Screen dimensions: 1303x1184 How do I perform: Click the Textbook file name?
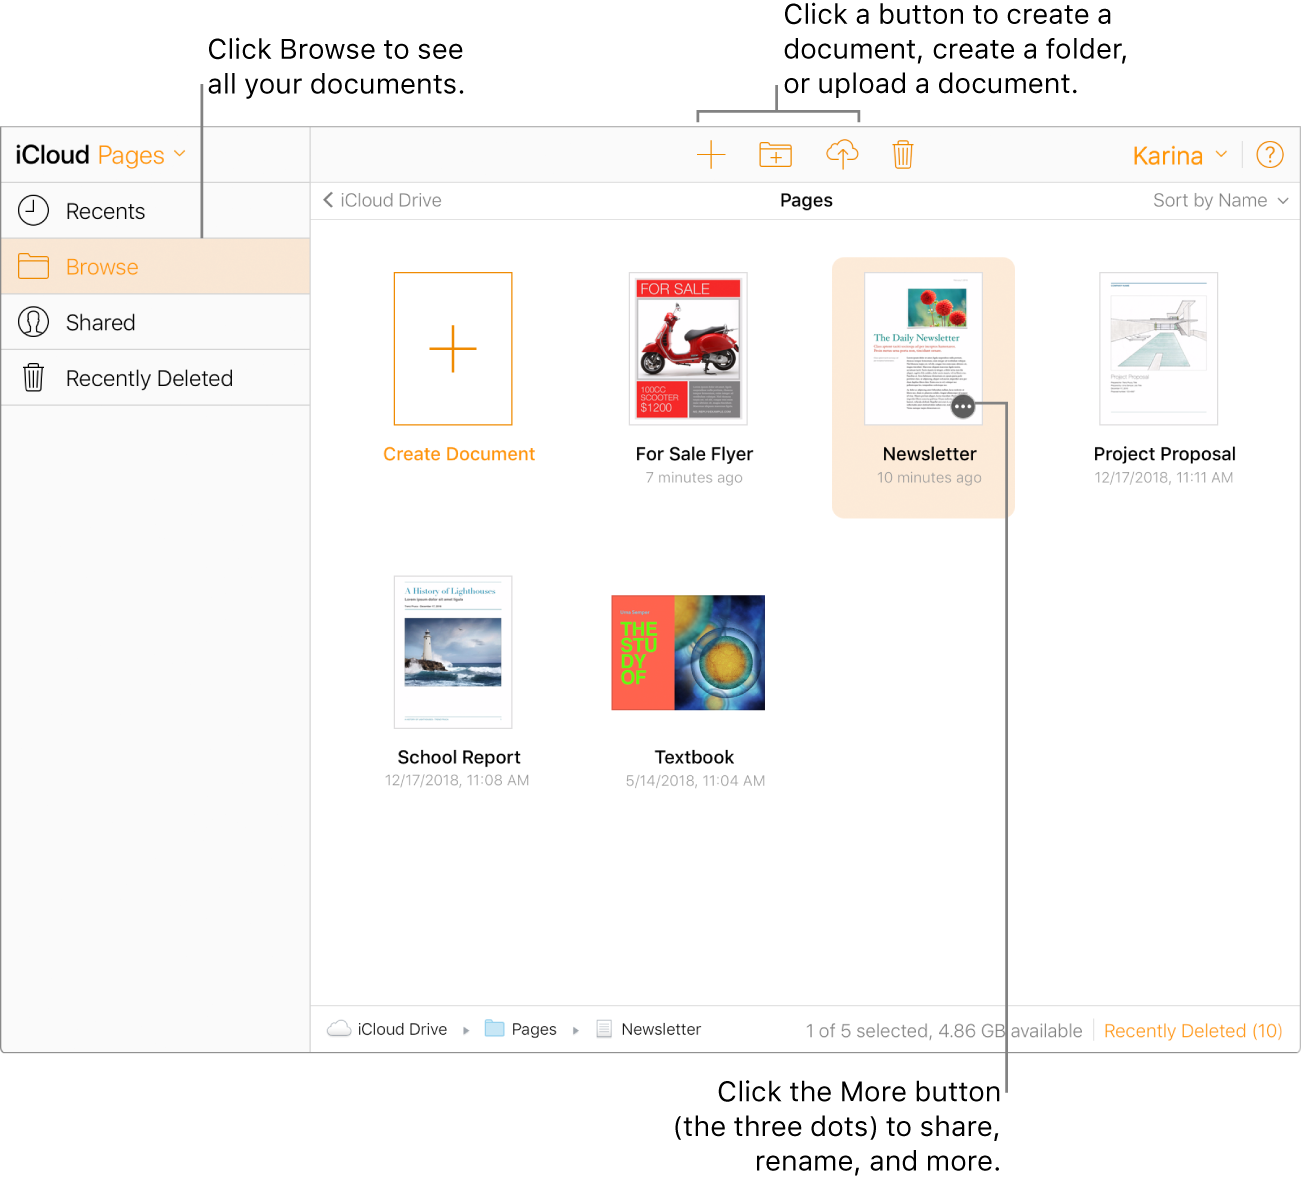694,757
